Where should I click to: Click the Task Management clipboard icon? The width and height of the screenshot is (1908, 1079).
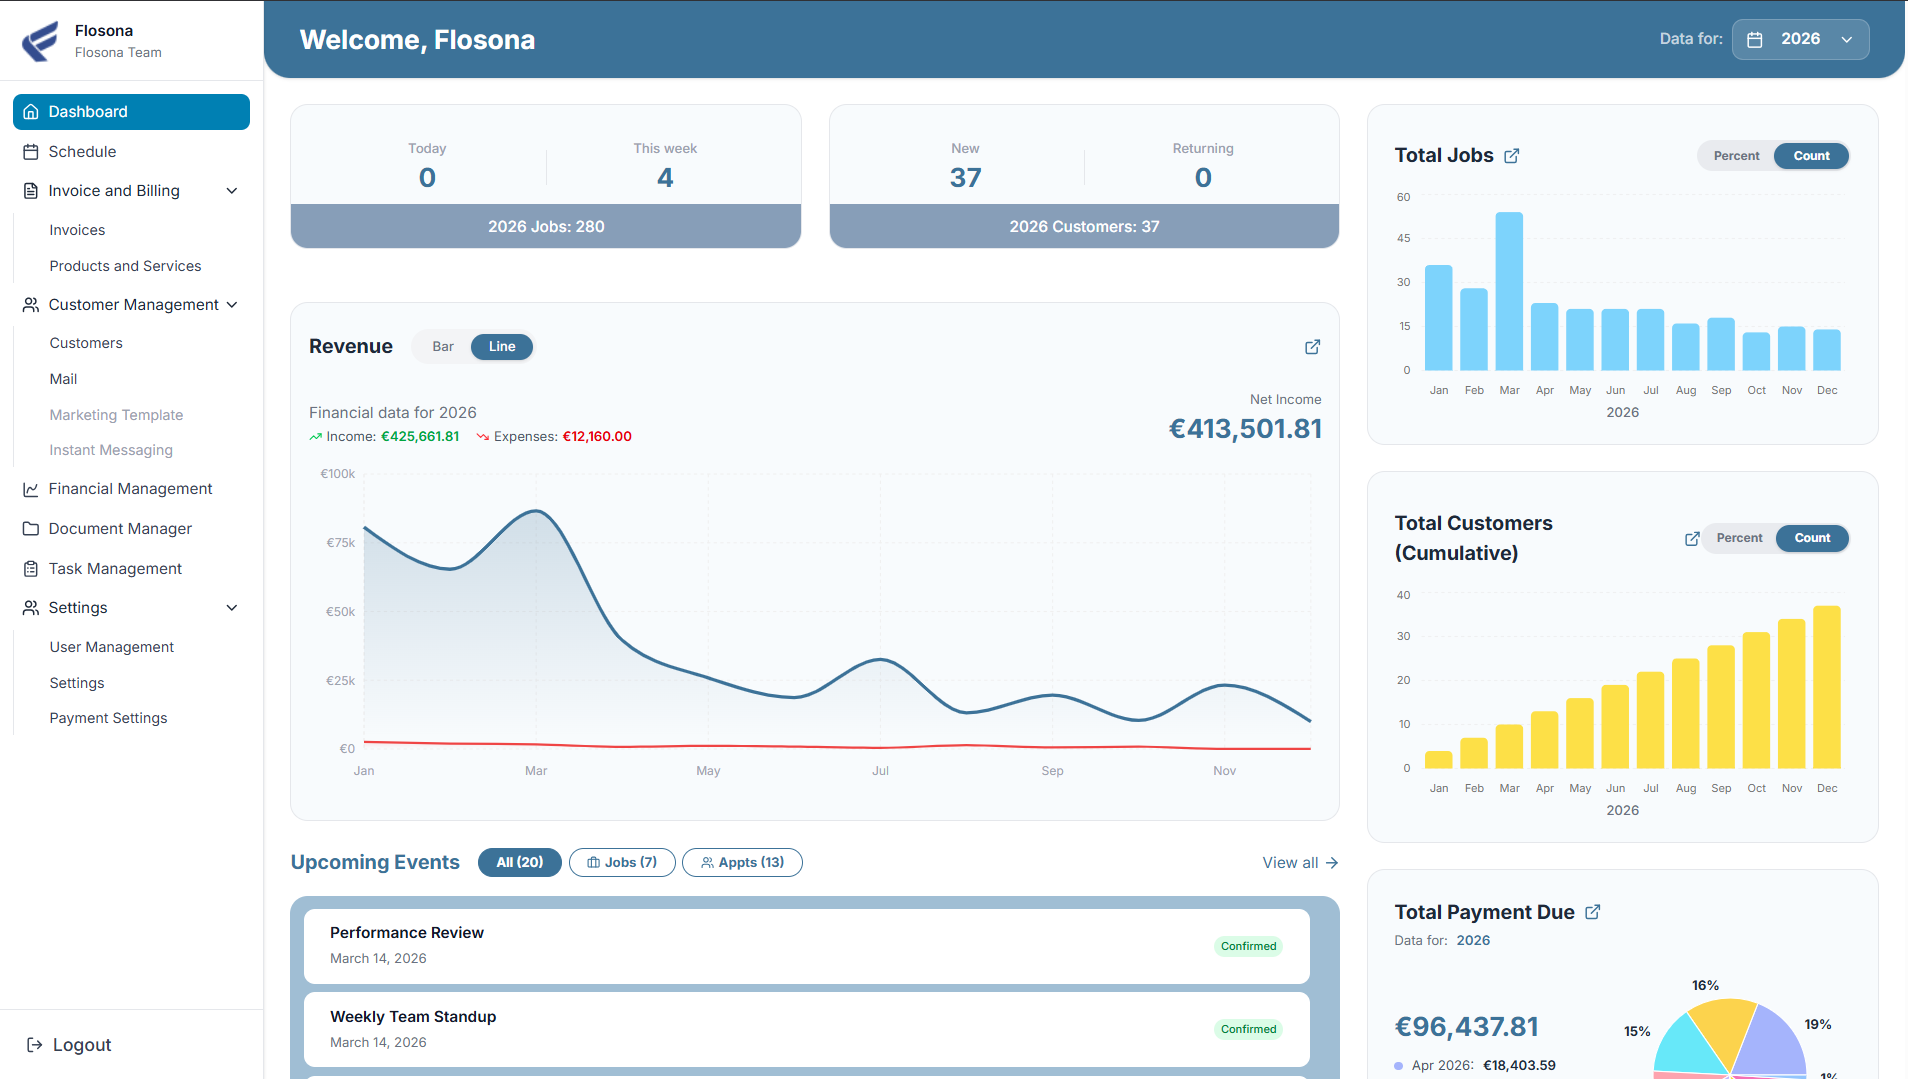31,569
